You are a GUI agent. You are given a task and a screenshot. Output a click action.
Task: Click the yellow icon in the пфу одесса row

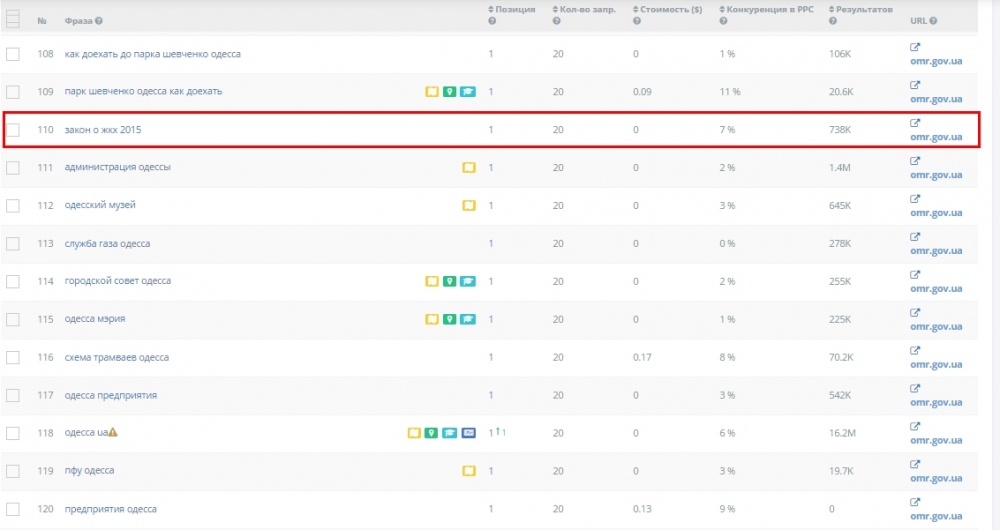(x=468, y=471)
